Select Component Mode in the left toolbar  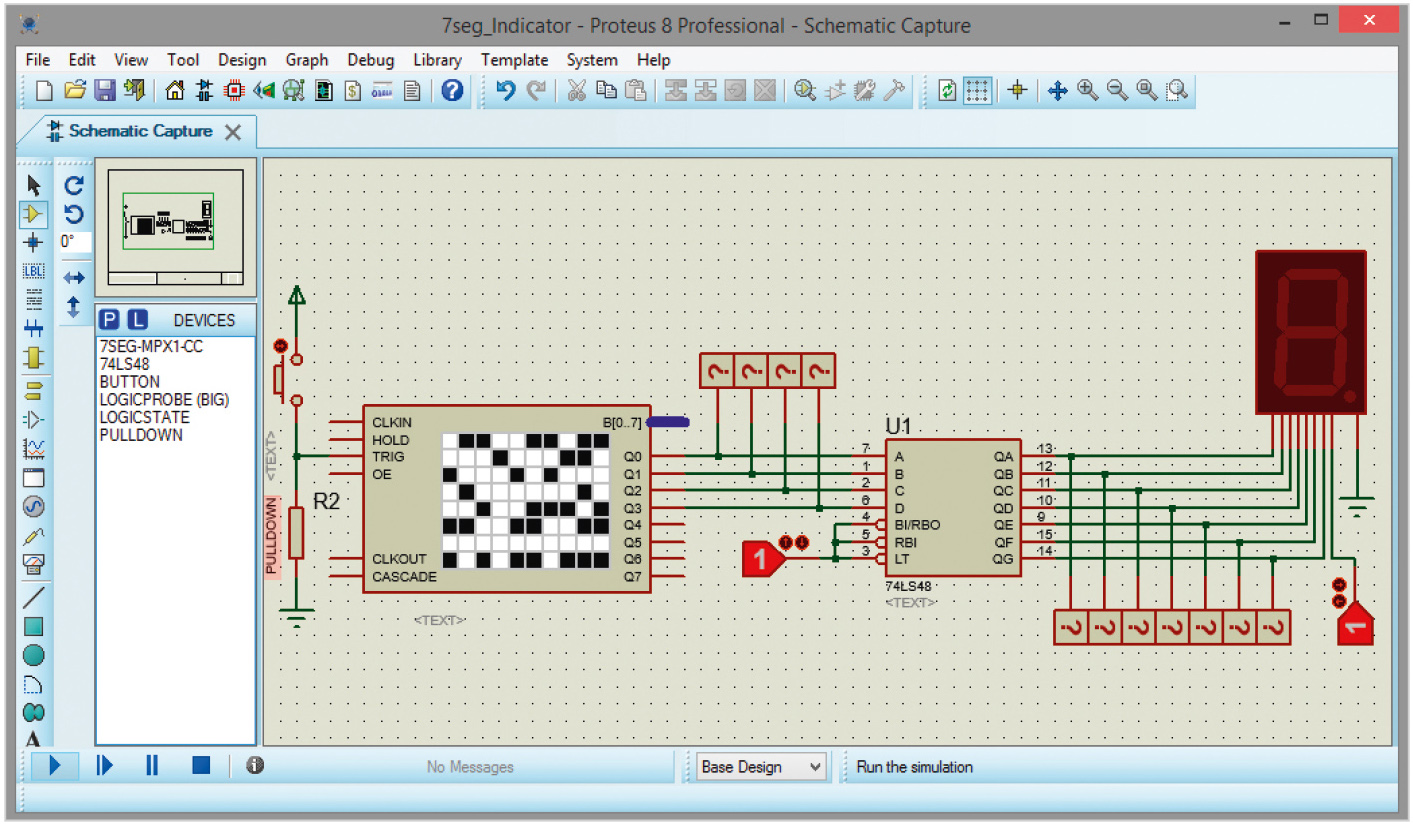coord(34,213)
